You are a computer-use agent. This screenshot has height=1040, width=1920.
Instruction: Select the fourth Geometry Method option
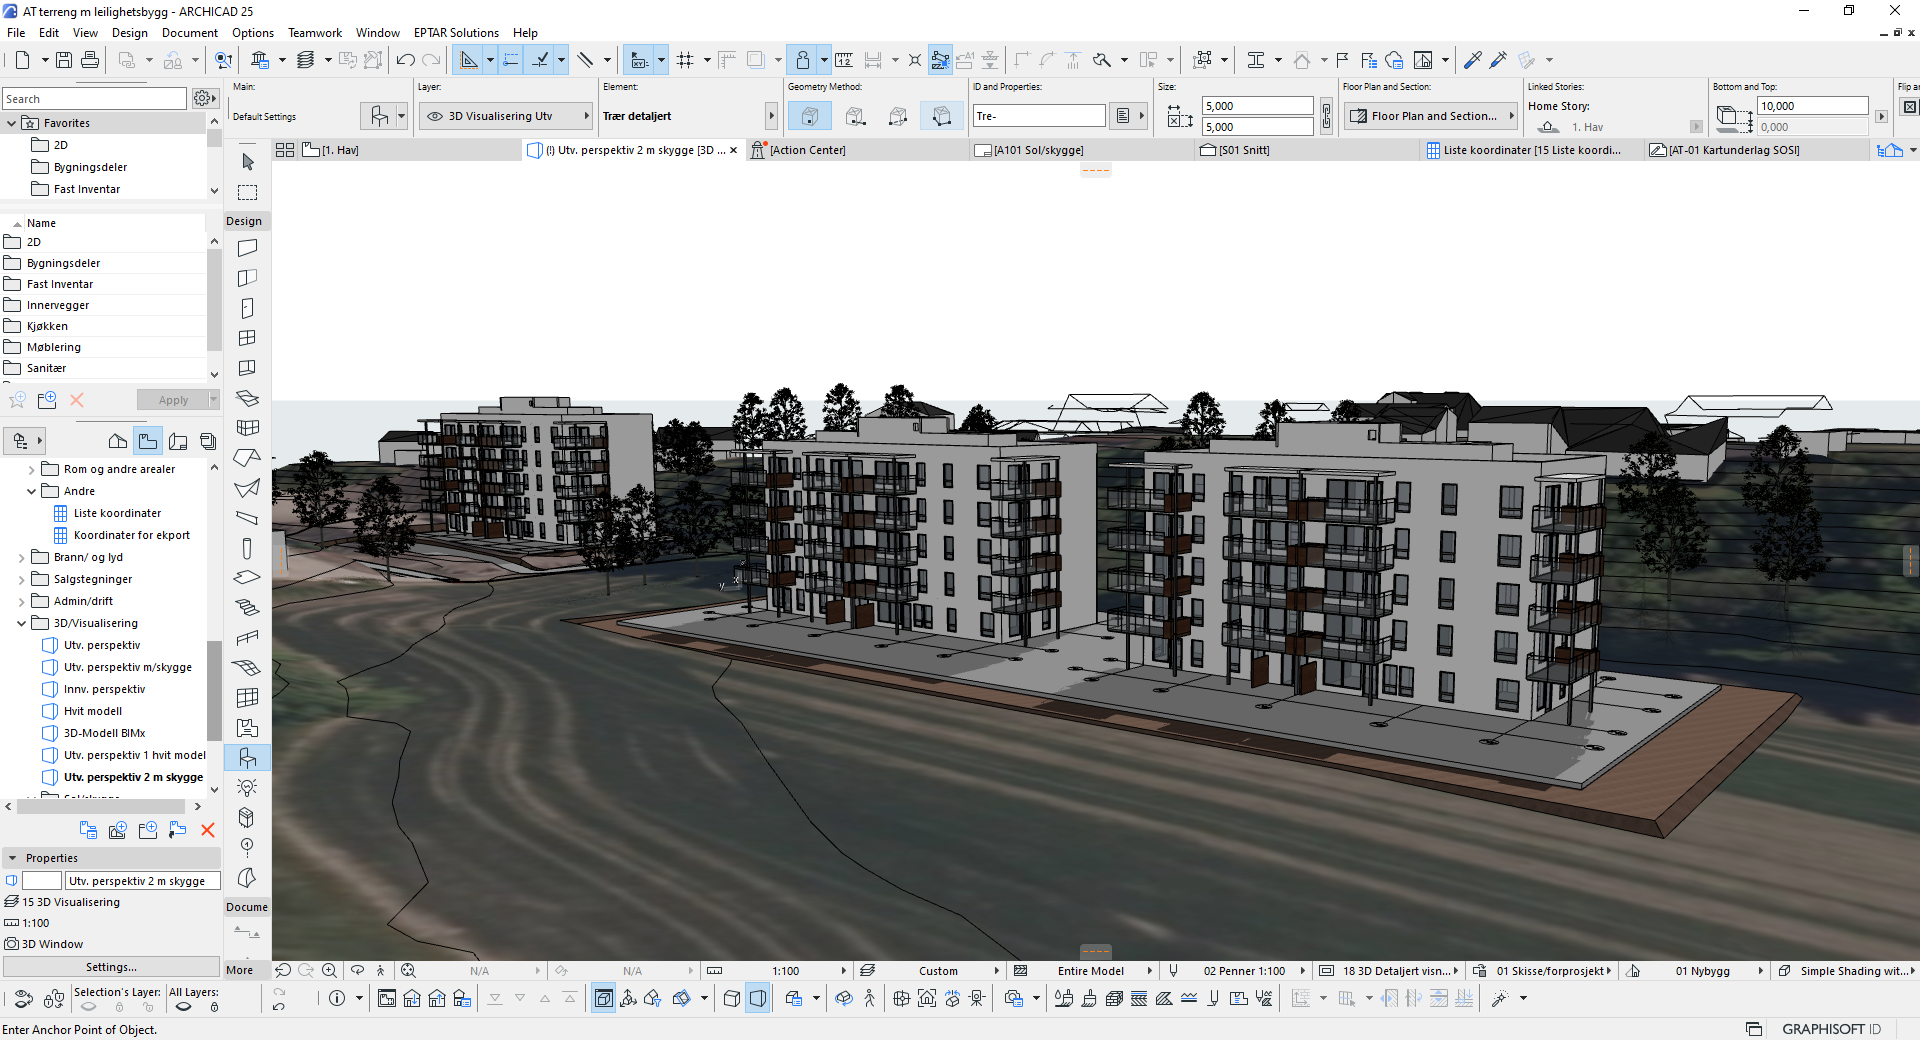coord(941,116)
